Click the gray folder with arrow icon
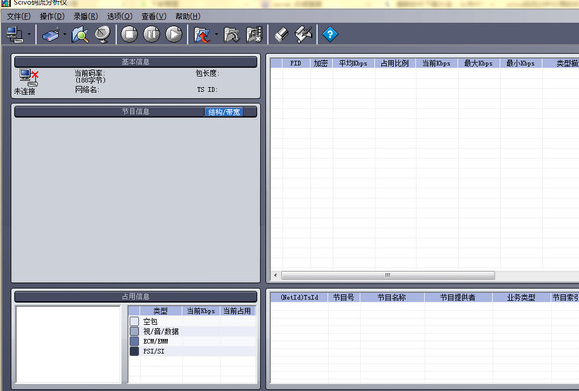The width and height of the screenshot is (579, 391). pyautogui.click(x=232, y=35)
